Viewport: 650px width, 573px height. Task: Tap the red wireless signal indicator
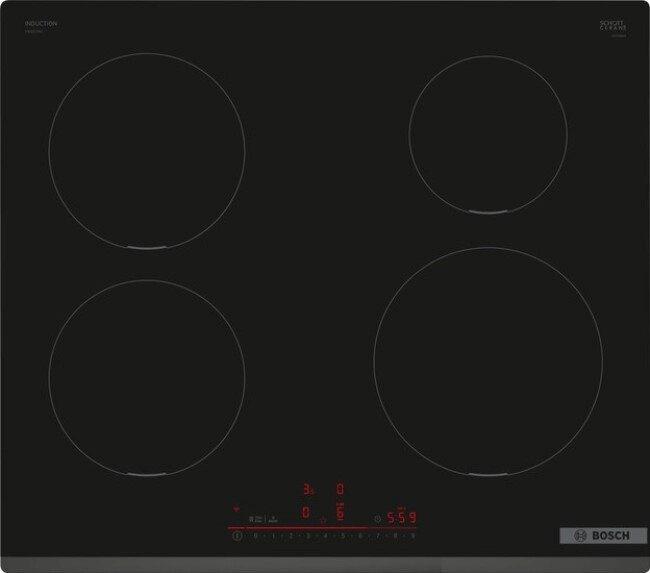[x=237, y=507]
